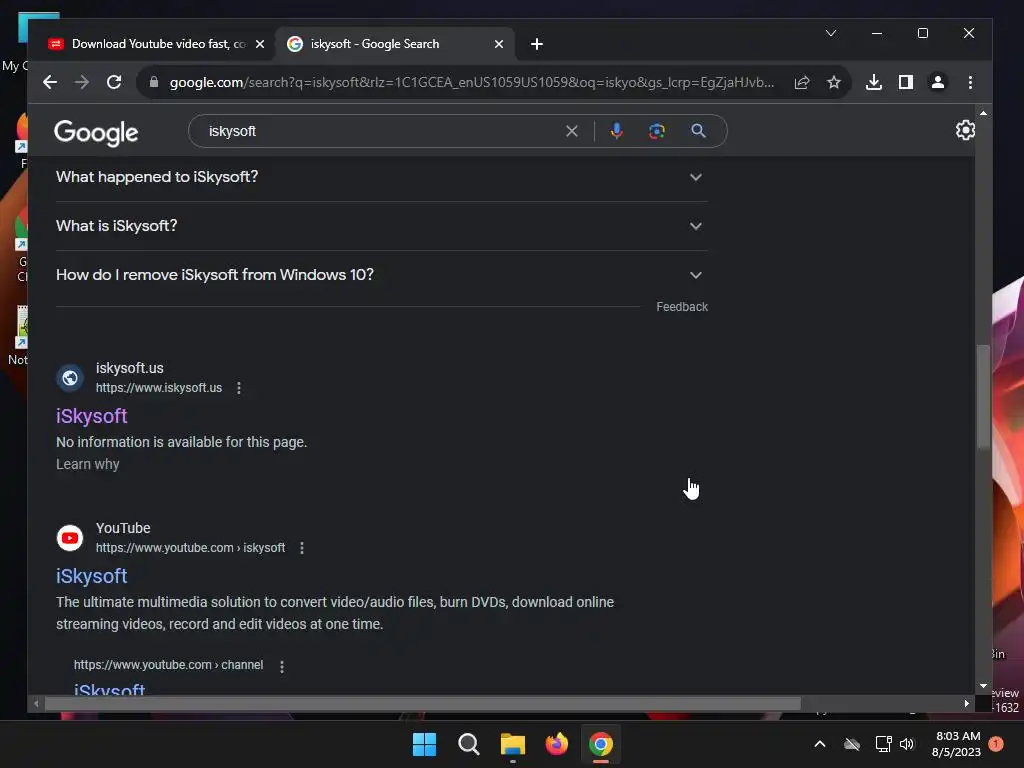The width and height of the screenshot is (1024, 768).
Task: Click the YouTube favicon in search result
Action: [x=70, y=538]
